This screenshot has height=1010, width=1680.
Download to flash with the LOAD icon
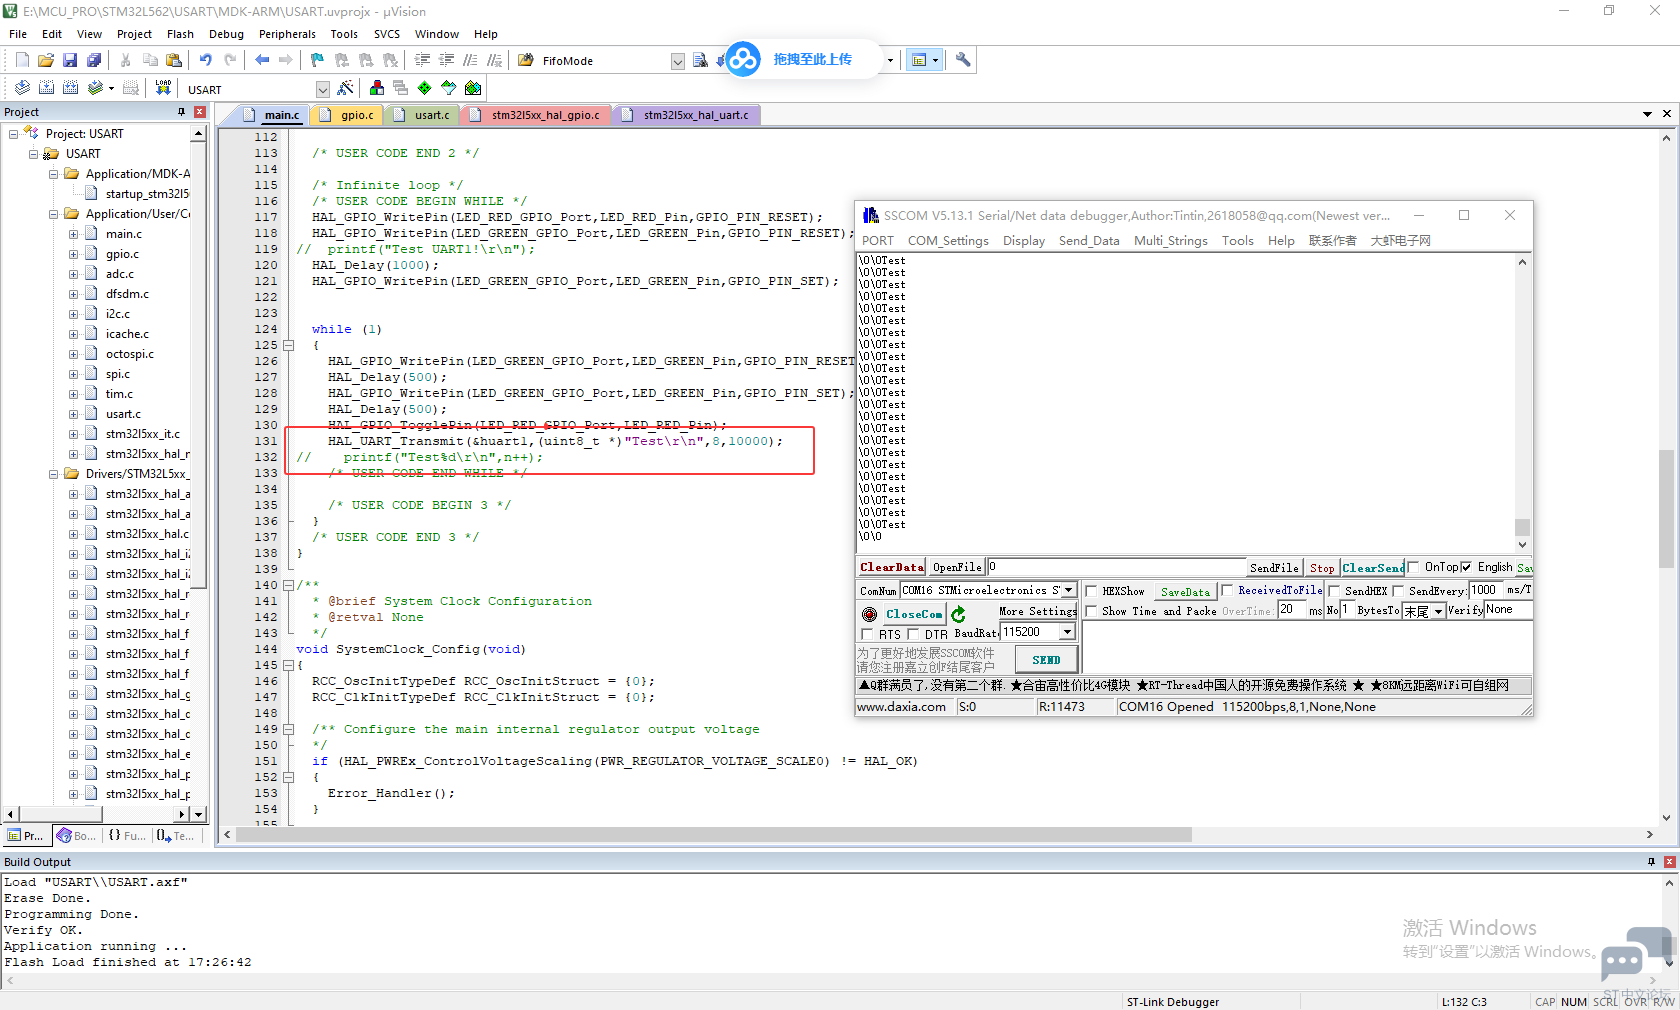(x=162, y=88)
